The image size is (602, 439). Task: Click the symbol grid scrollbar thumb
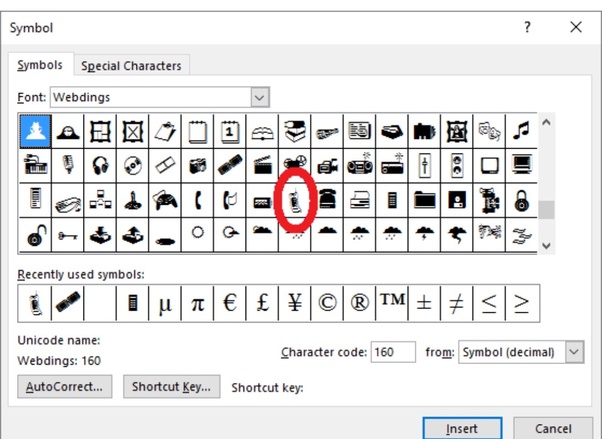coord(546,210)
